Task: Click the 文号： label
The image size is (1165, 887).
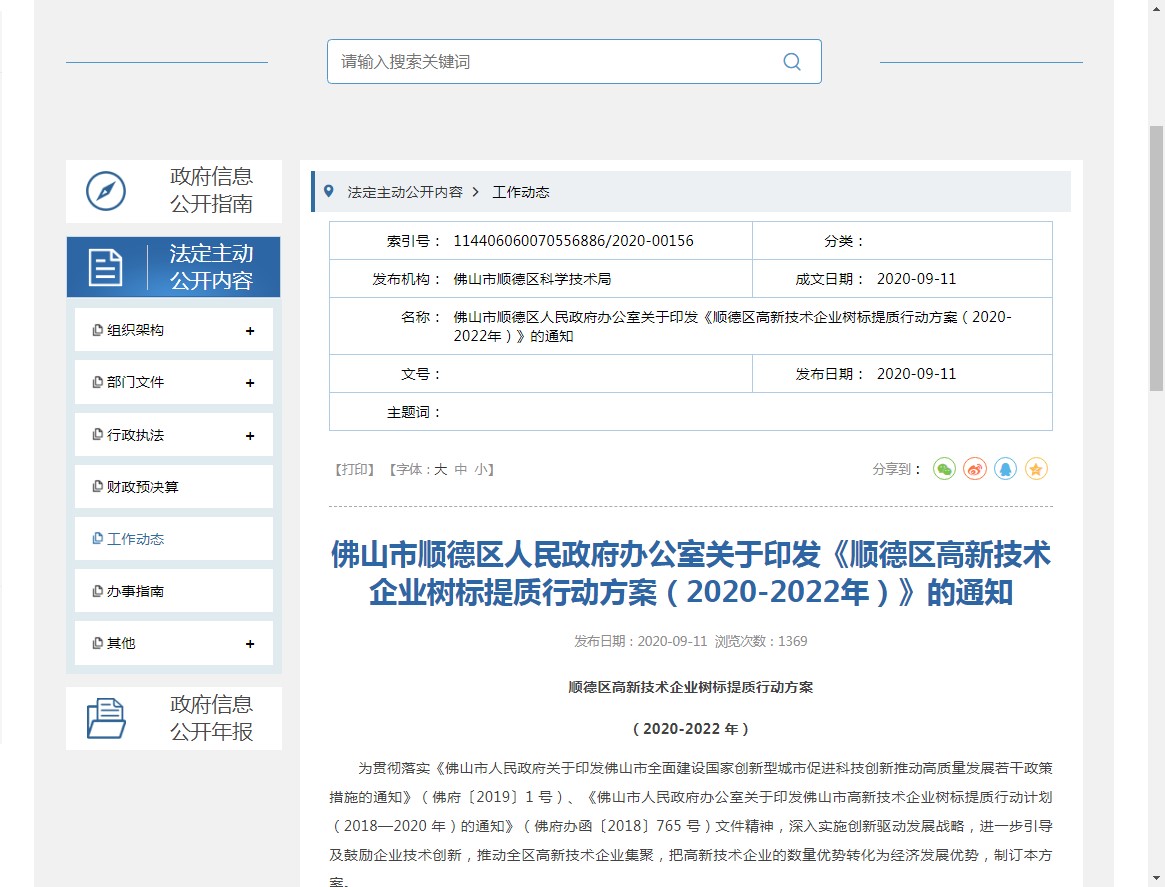Action: pos(421,374)
